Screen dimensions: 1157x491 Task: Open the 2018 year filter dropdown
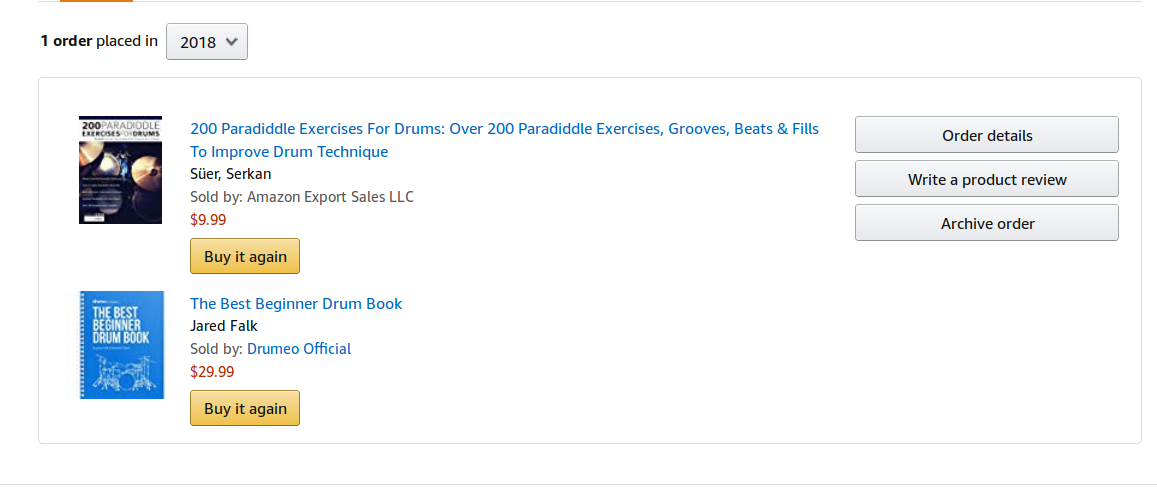207,42
